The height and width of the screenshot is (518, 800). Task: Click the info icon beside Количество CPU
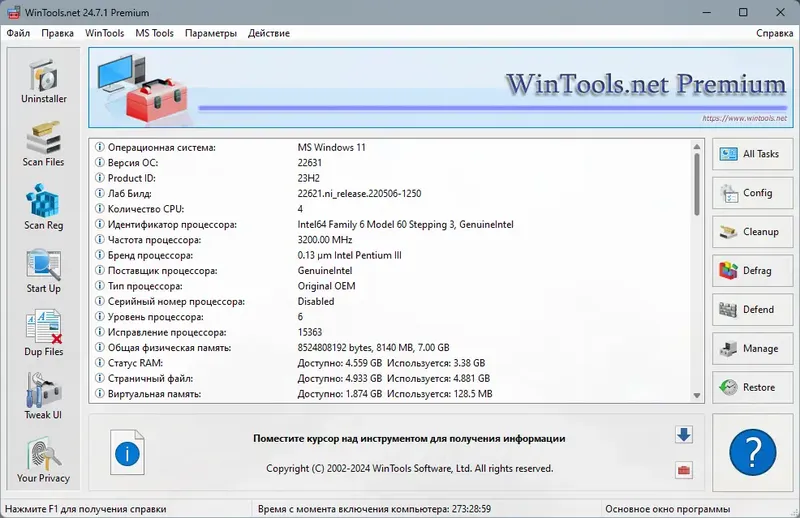[x=99, y=208]
